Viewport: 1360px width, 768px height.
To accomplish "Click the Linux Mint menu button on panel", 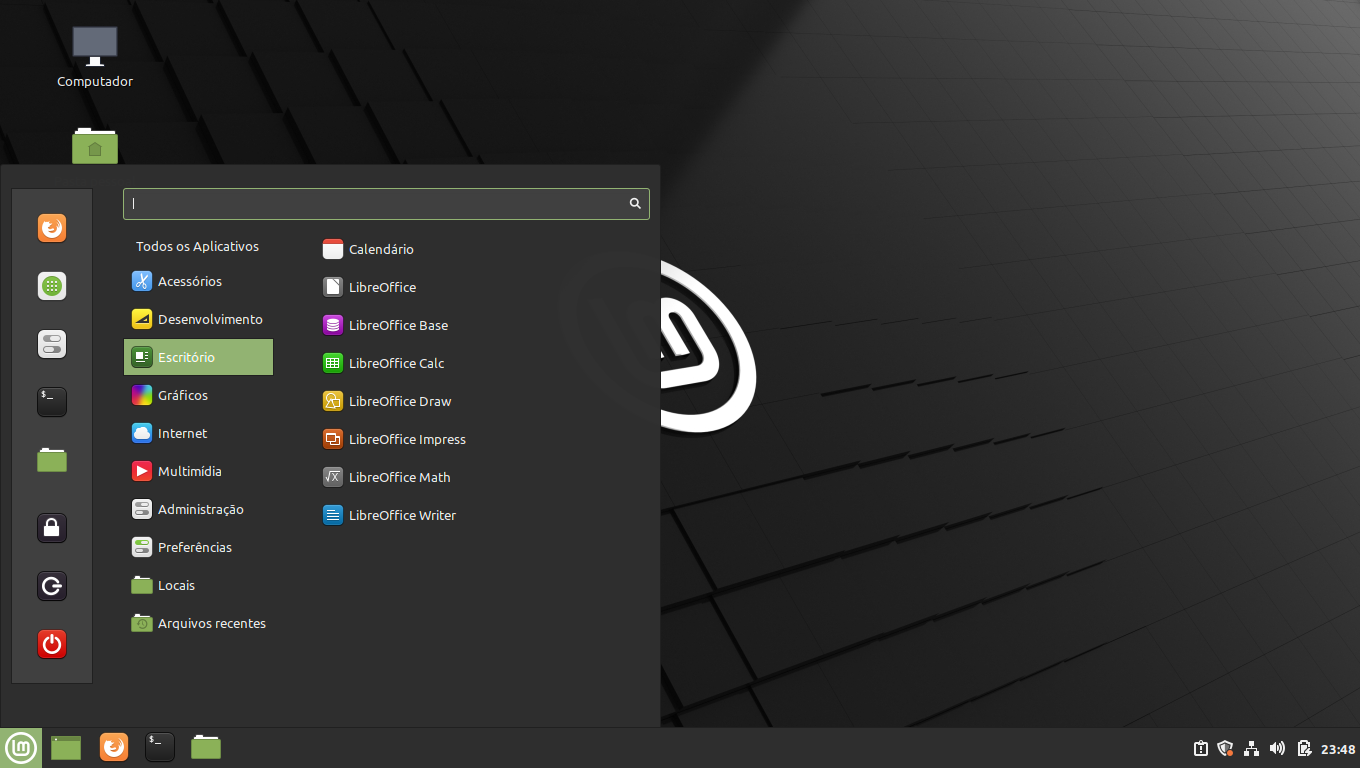I will [21, 747].
